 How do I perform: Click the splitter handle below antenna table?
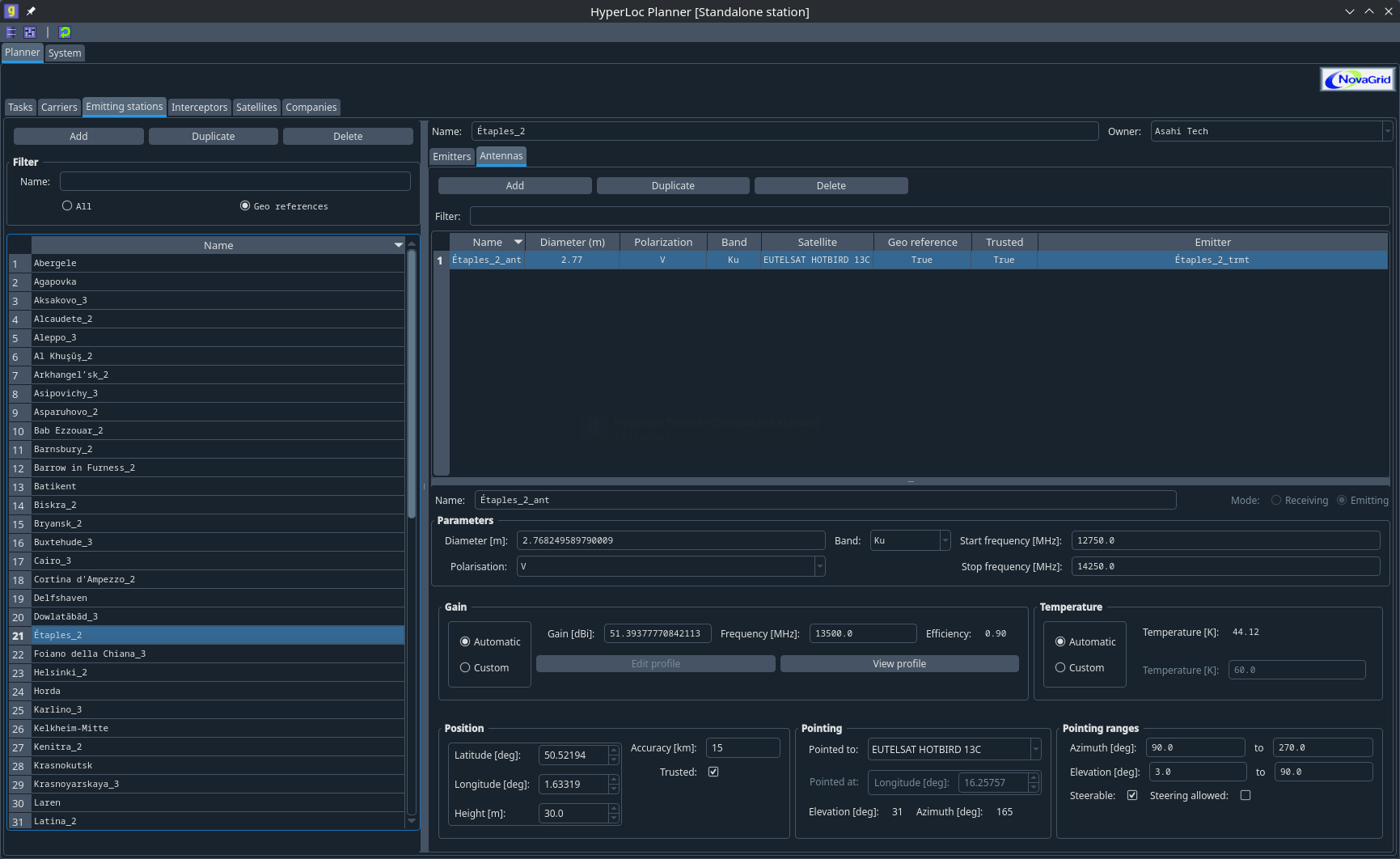point(910,482)
